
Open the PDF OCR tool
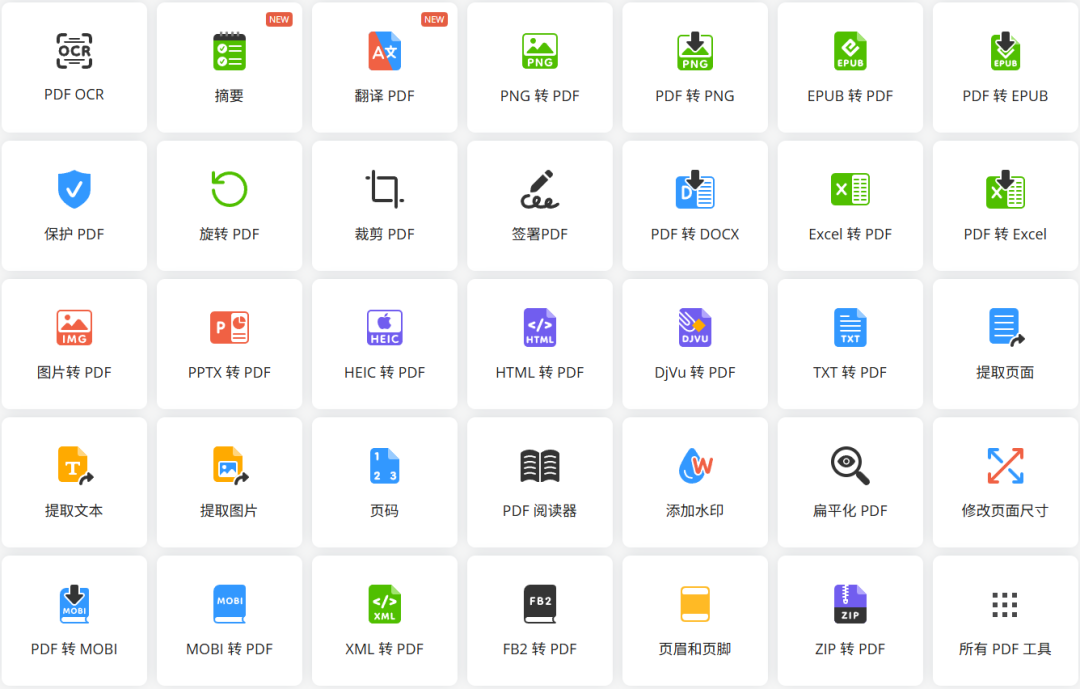click(74, 68)
